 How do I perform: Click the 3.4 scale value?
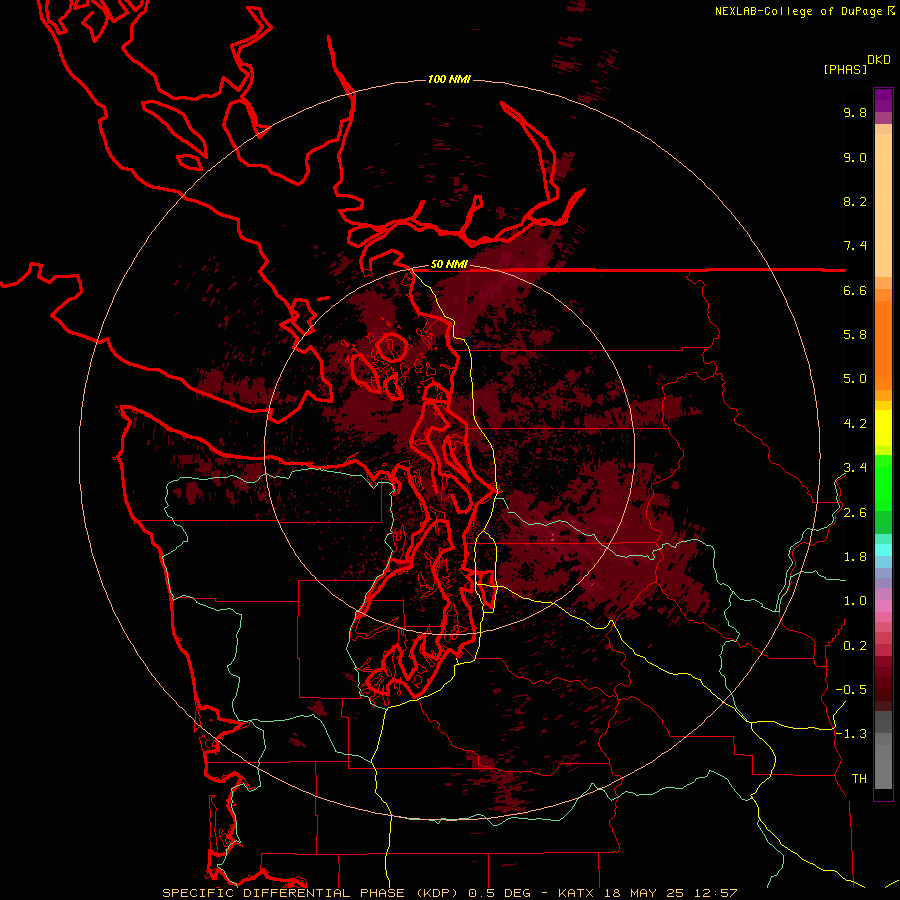(855, 468)
